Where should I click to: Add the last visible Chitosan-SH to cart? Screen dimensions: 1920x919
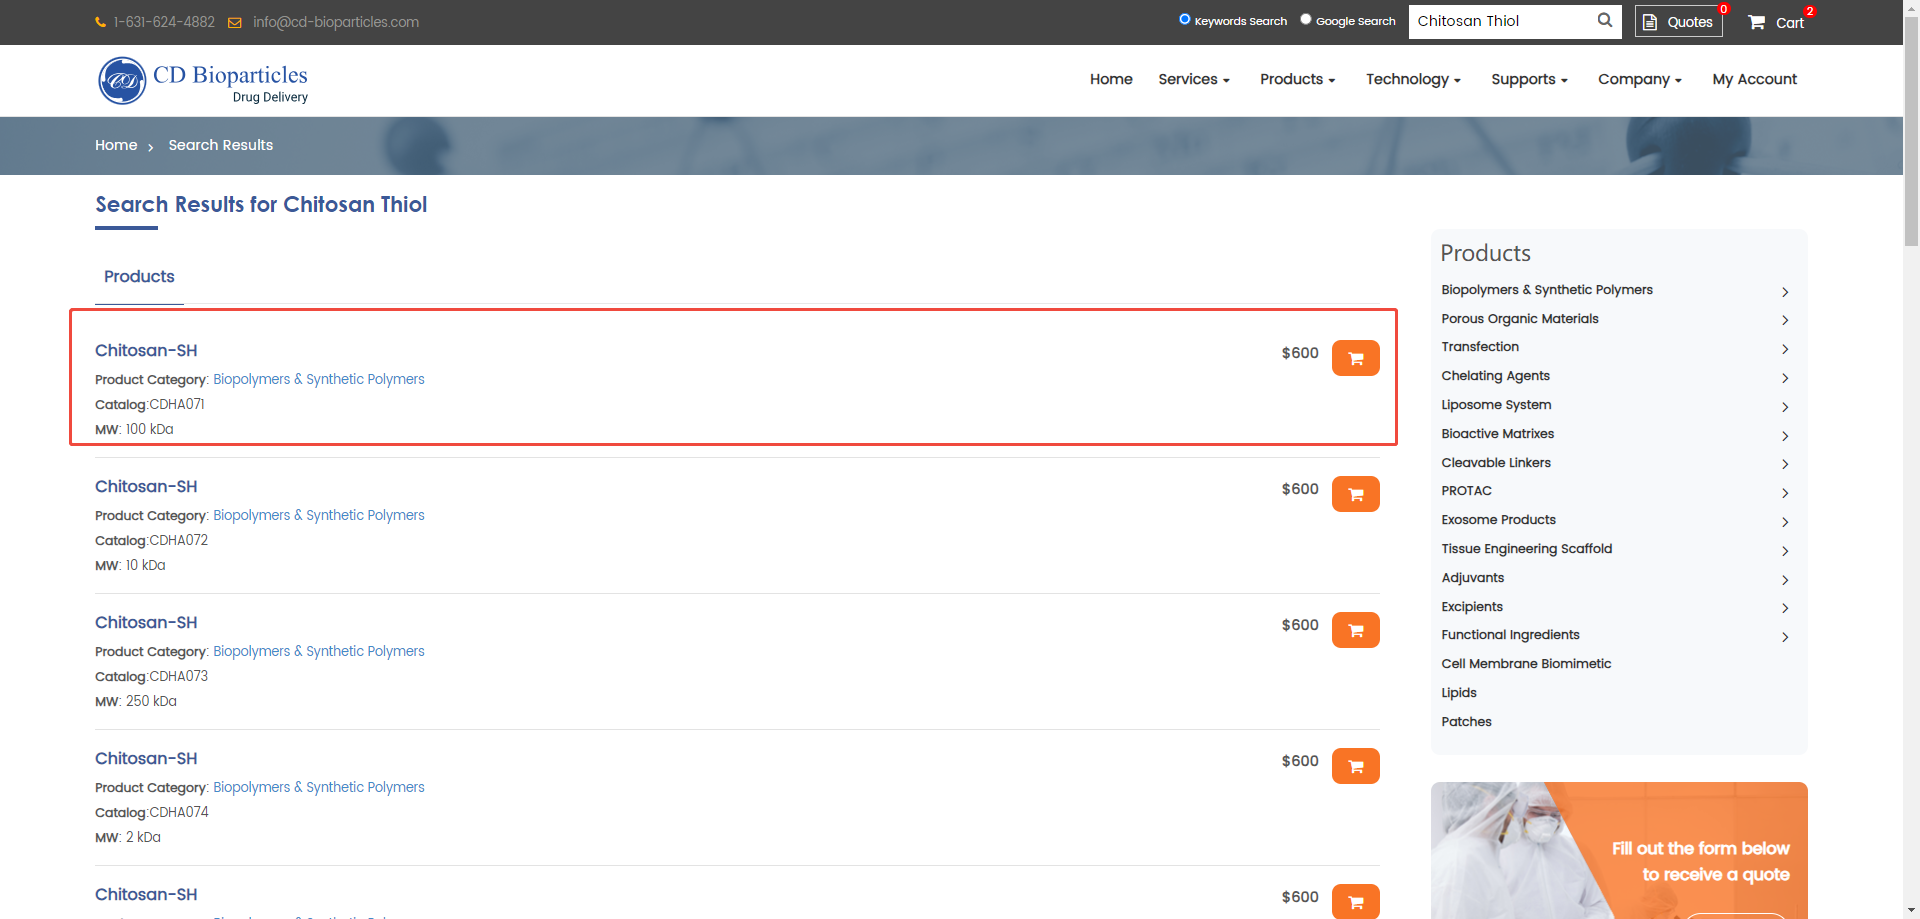[1355, 901]
